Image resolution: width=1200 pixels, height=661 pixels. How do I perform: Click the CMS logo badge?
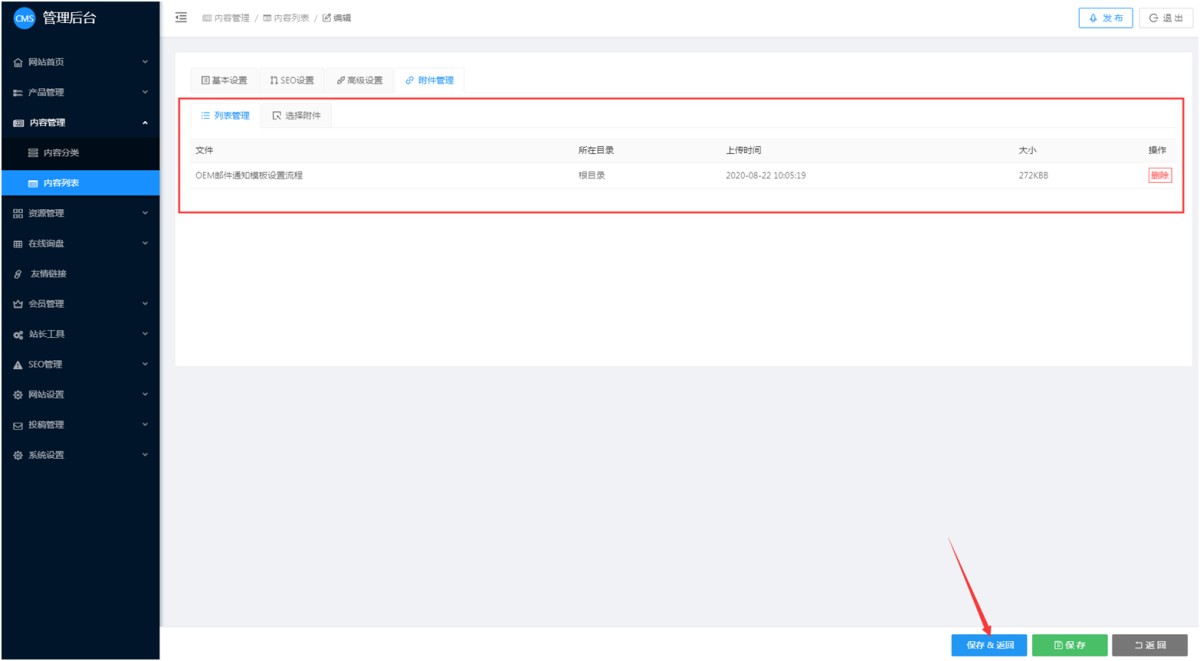[24, 18]
